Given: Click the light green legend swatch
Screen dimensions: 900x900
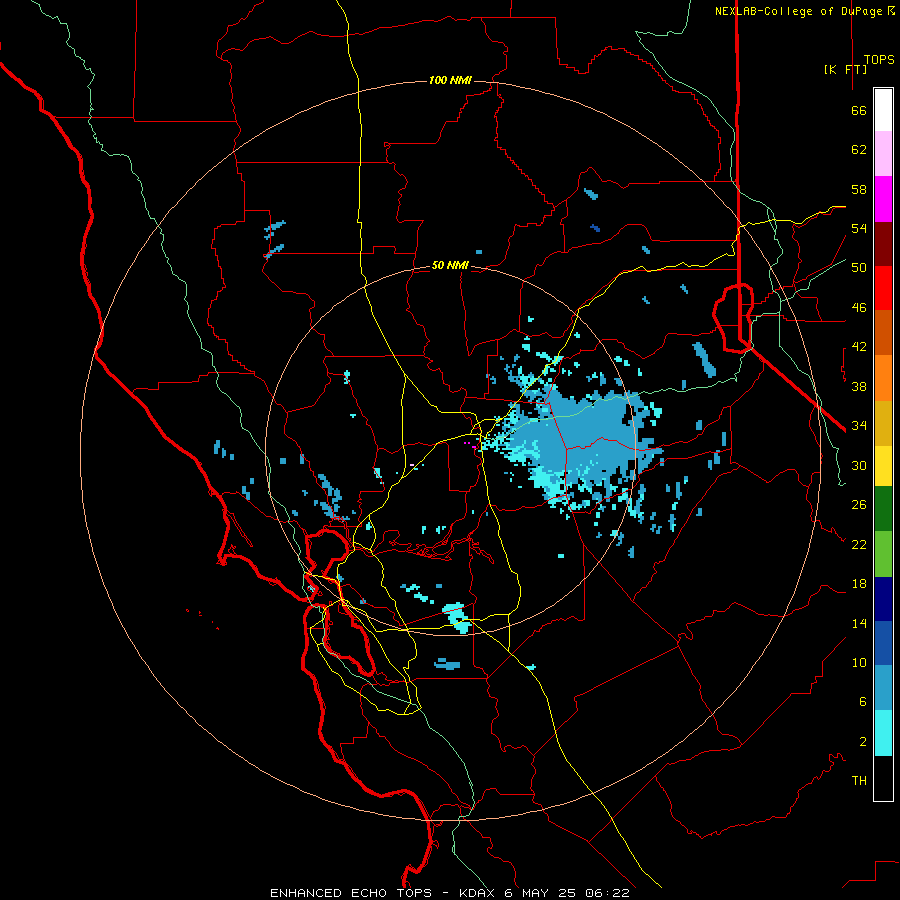Looking at the screenshot, I should point(883,554).
